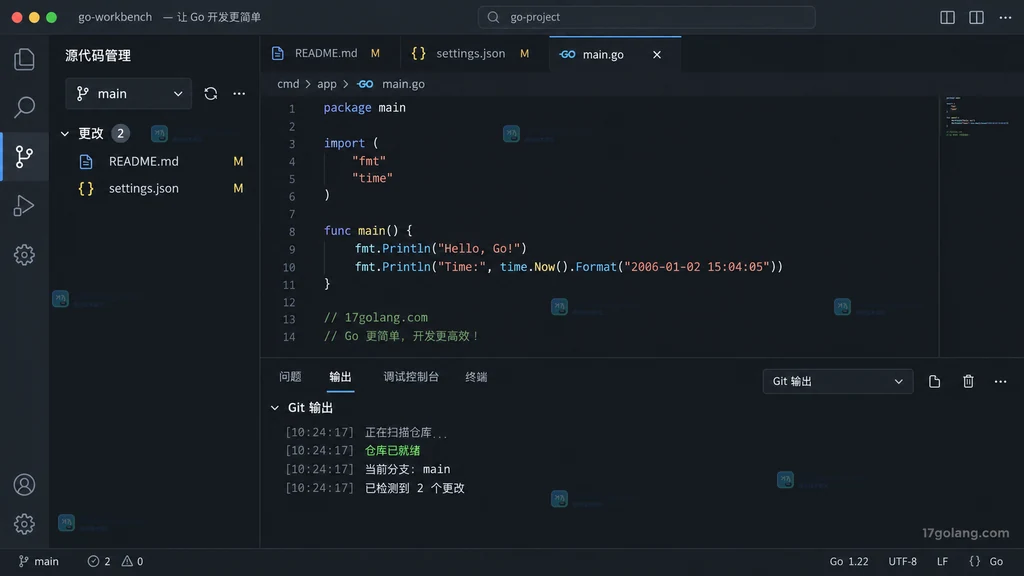Open the Git 输出 channel dropdown
The width and height of the screenshot is (1024, 576).
[838, 381]
